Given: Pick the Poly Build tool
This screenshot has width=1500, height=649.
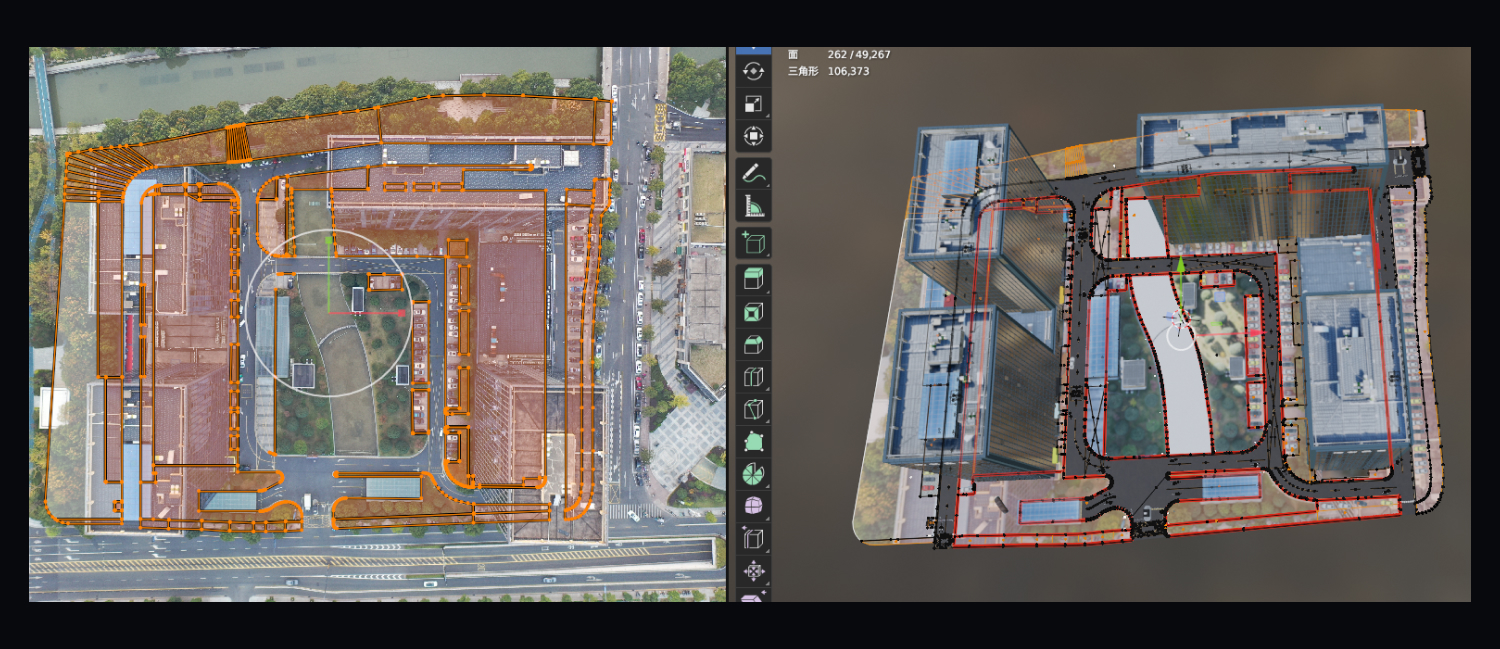Looking at the screenshot, I should (753, 441).
